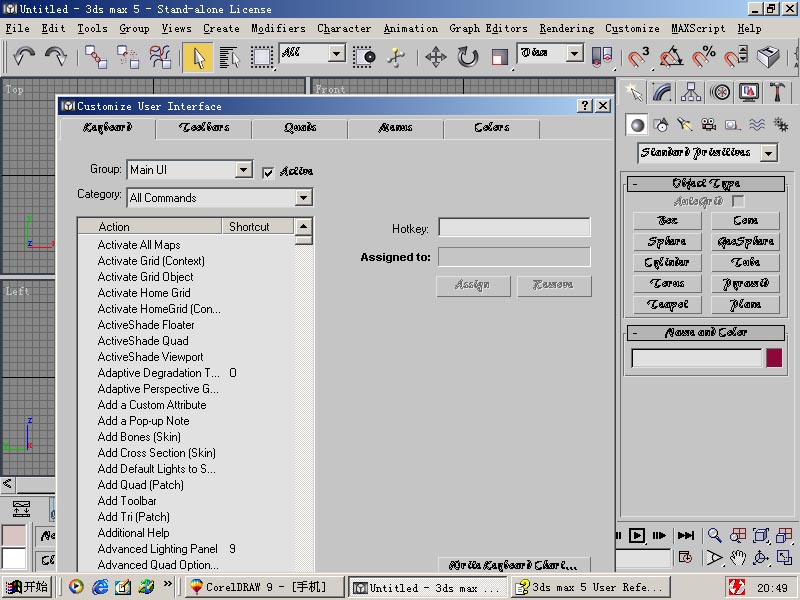Open the Graph Editors menu
This screenshot has width=800, height=600.
pyautogui.click(x=488, y=29)
